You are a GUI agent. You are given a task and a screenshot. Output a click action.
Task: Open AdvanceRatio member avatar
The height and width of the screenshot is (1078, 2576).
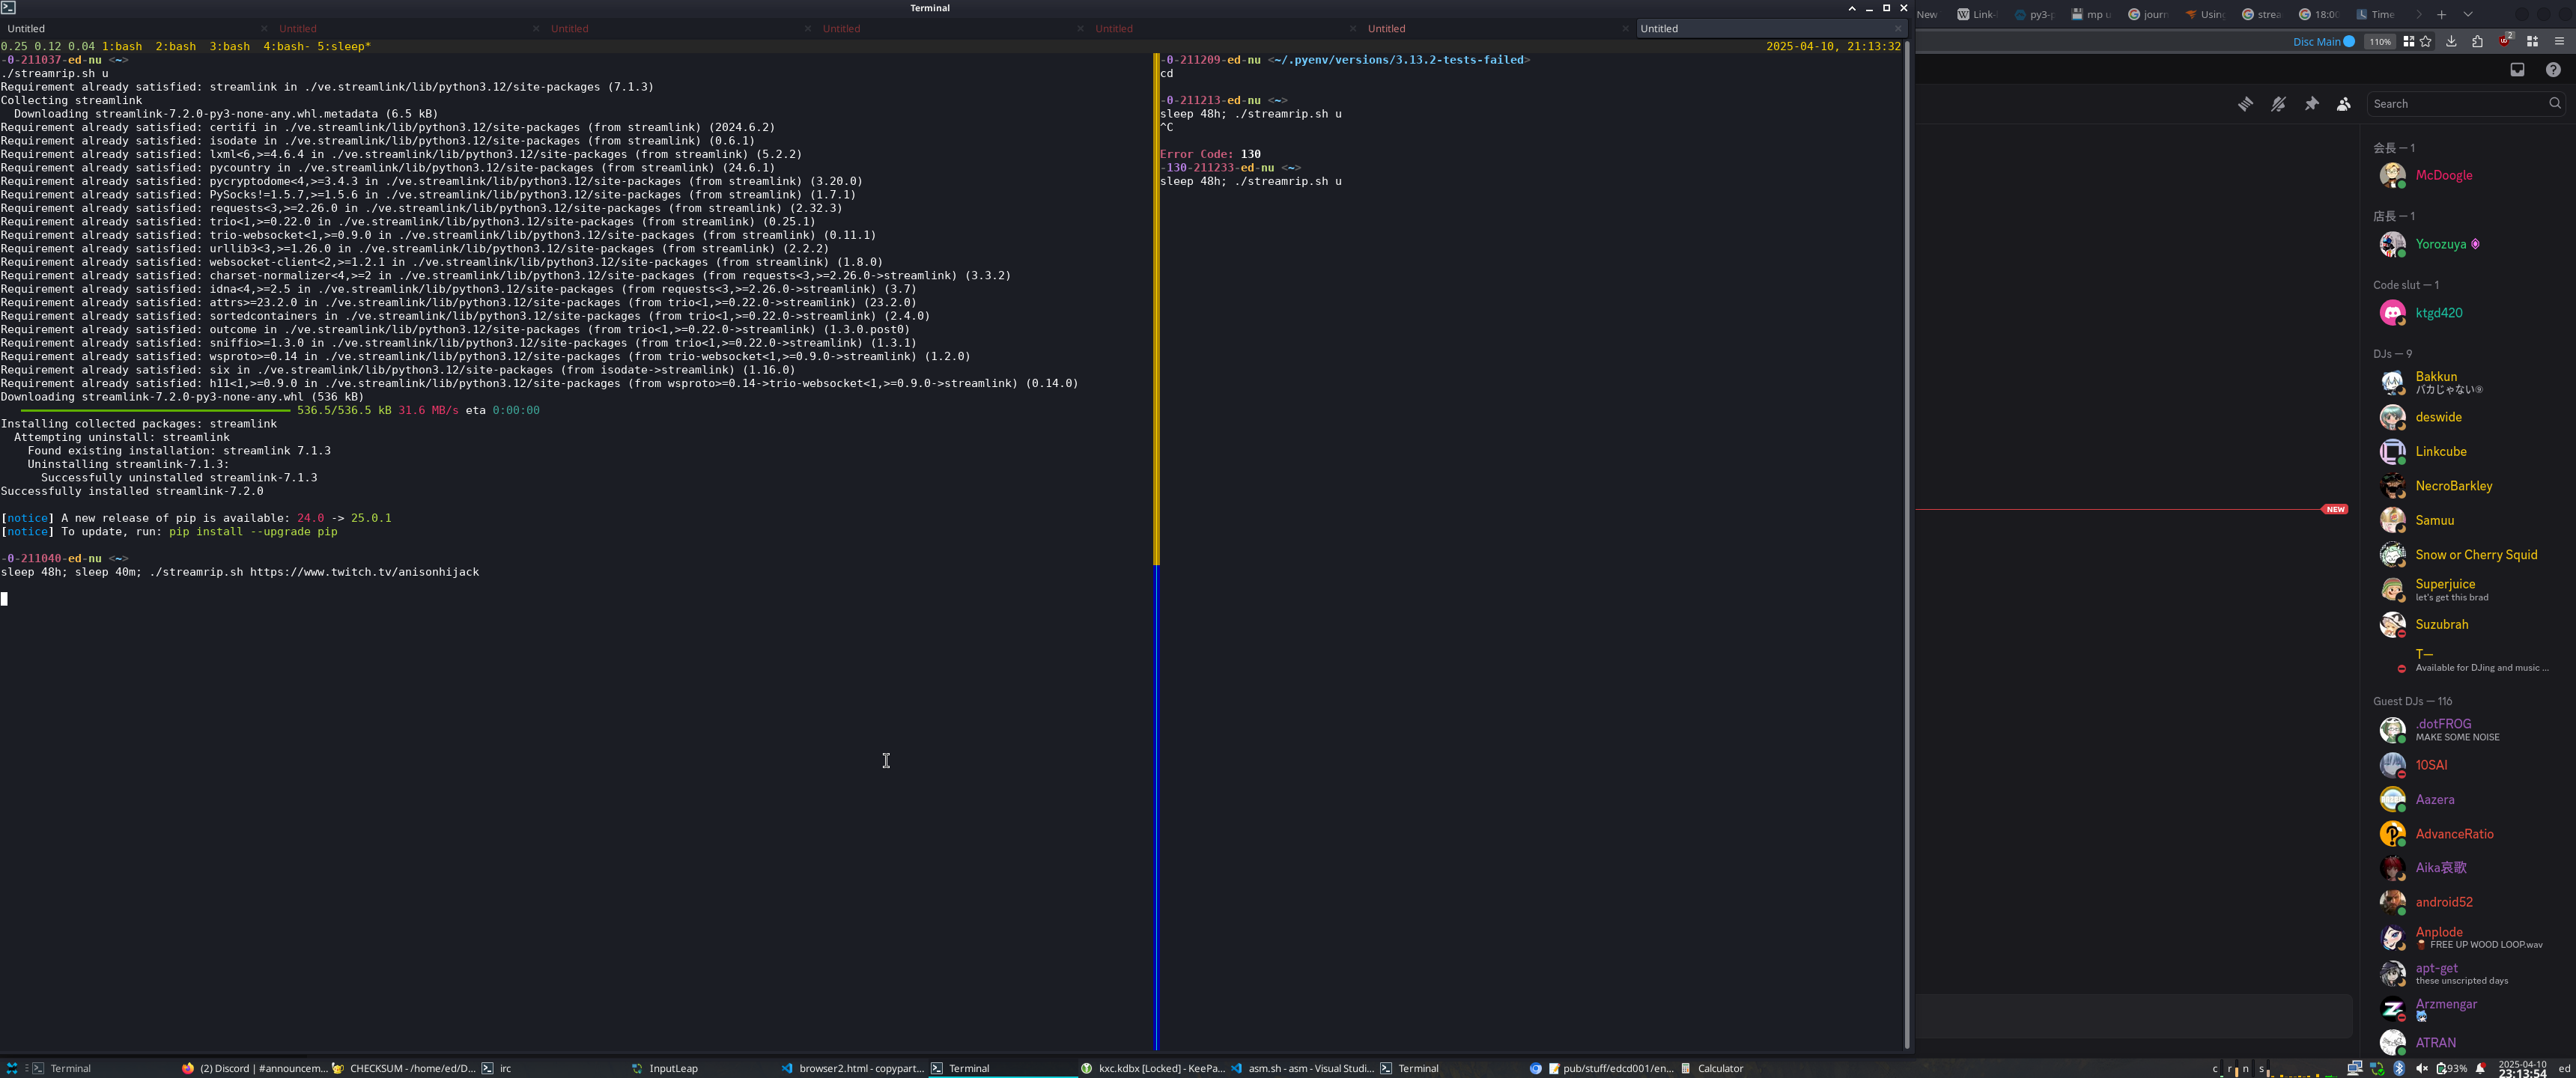click(2392, 833)
